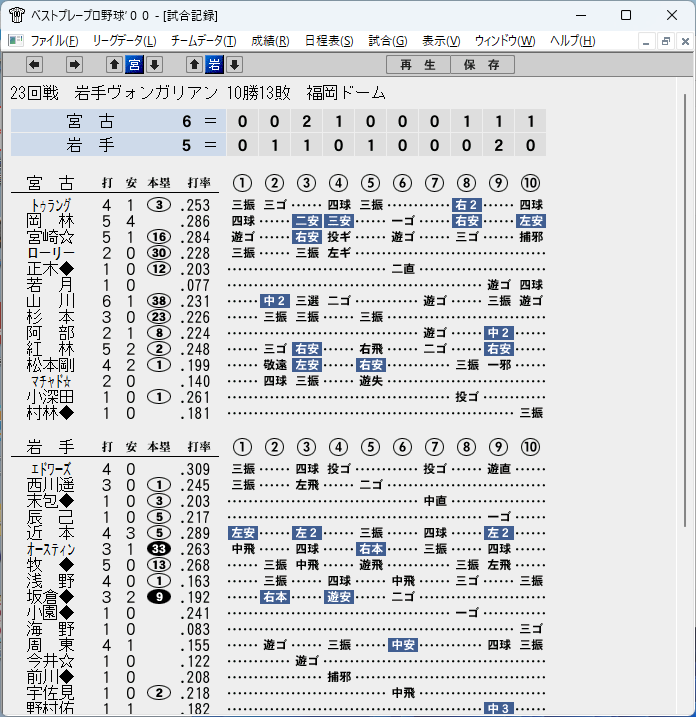Click the 保存 save button
The image size is (696, 717).
(482, 64)
